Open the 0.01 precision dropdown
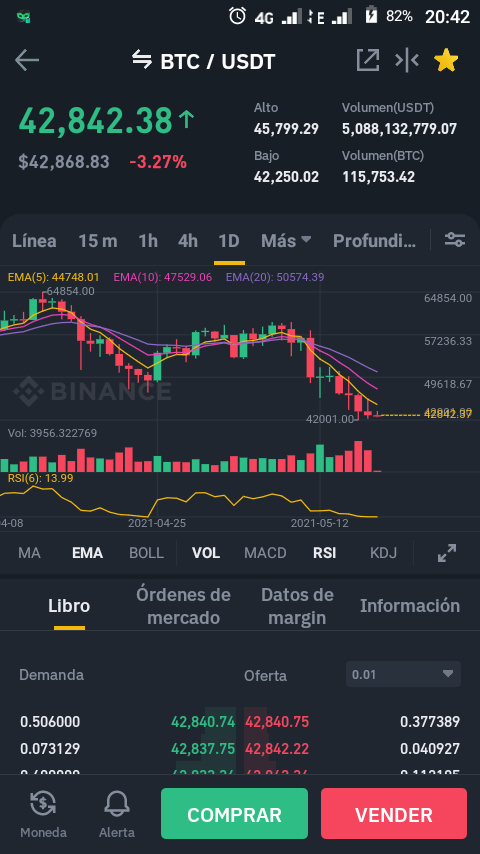The image size is (480, 854). pyautogui.click(x=404, y=674)
